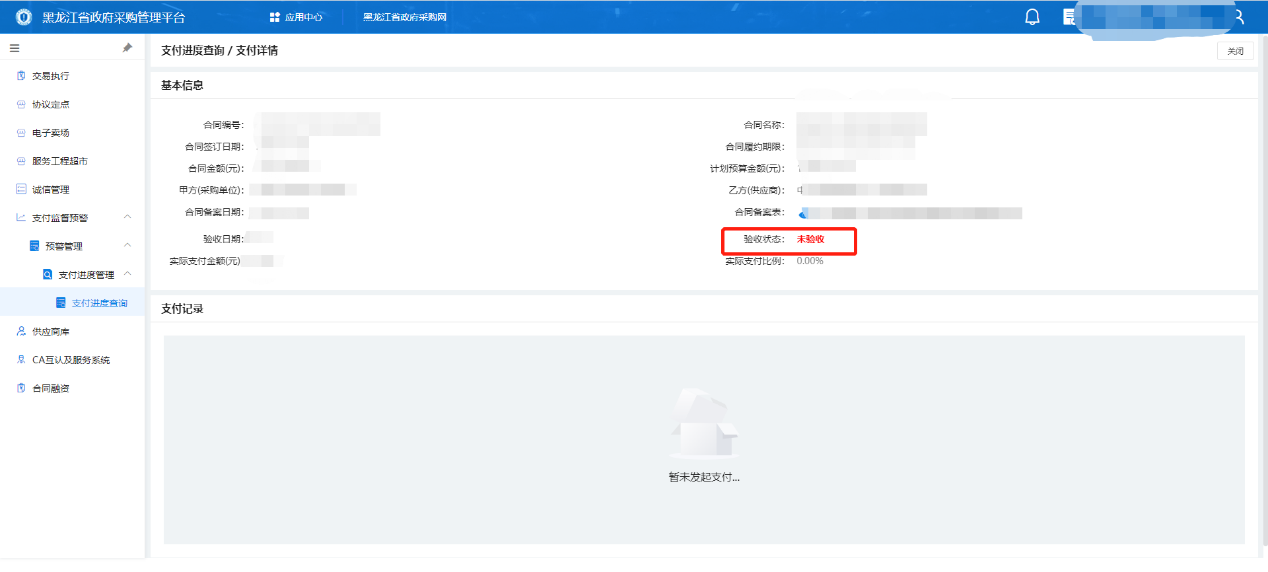Image resolution: width=1268 pixels, height=572 pixels.
Task: Click the 应用中心 grid icon
Action: click(275, 18)
